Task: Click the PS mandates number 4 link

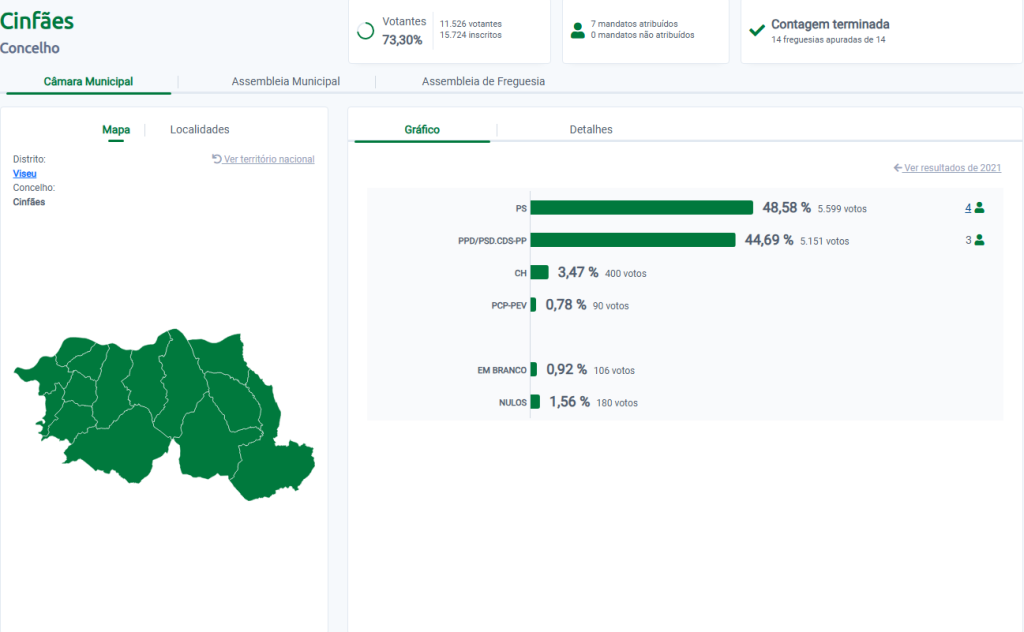Action: [968, 208]
